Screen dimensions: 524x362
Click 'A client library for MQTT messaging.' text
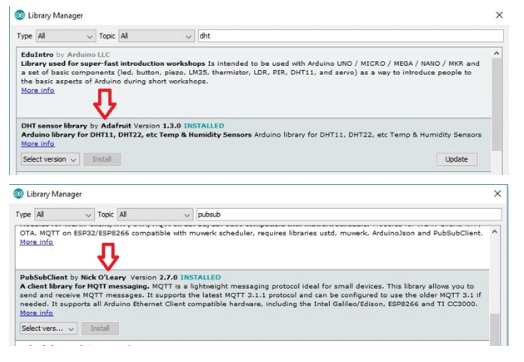[x=85, y=286]
